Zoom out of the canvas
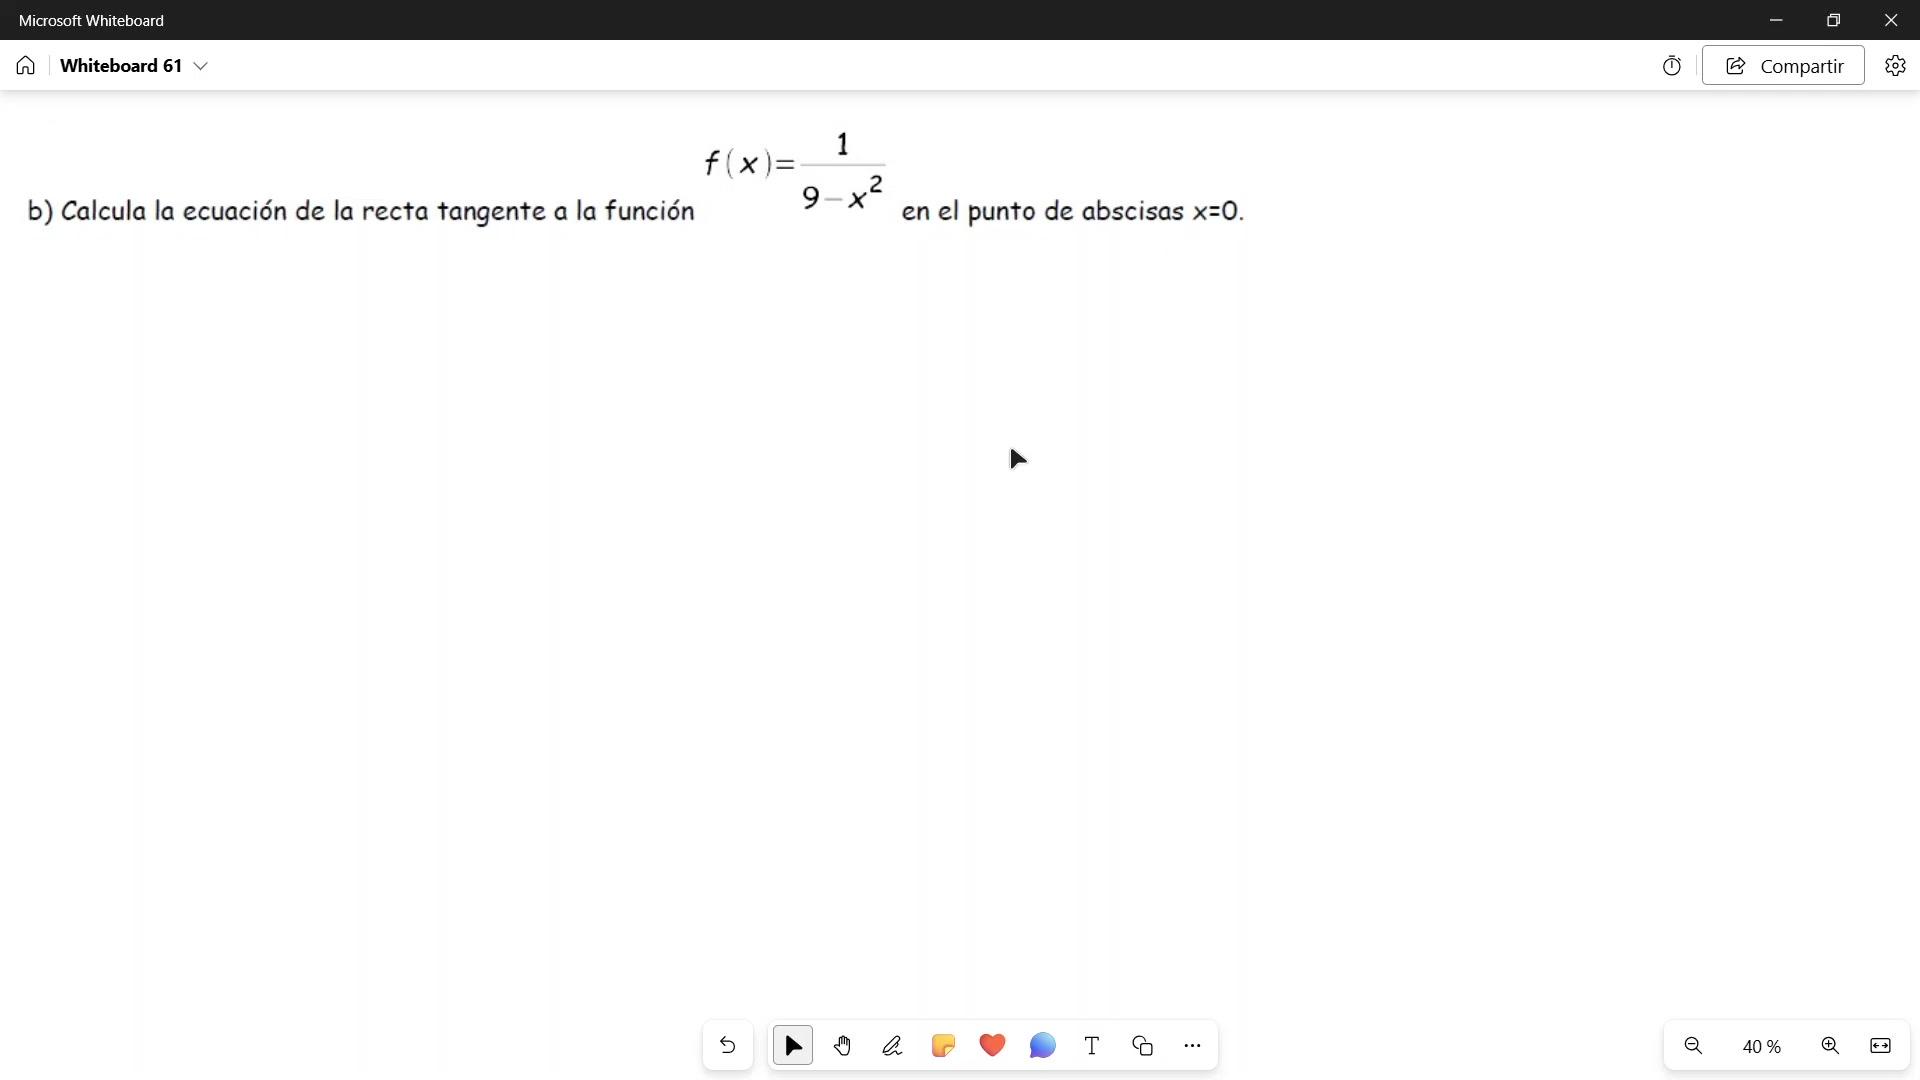The height and width of the screenshot is (1080, 1920). [1693, 1046]
